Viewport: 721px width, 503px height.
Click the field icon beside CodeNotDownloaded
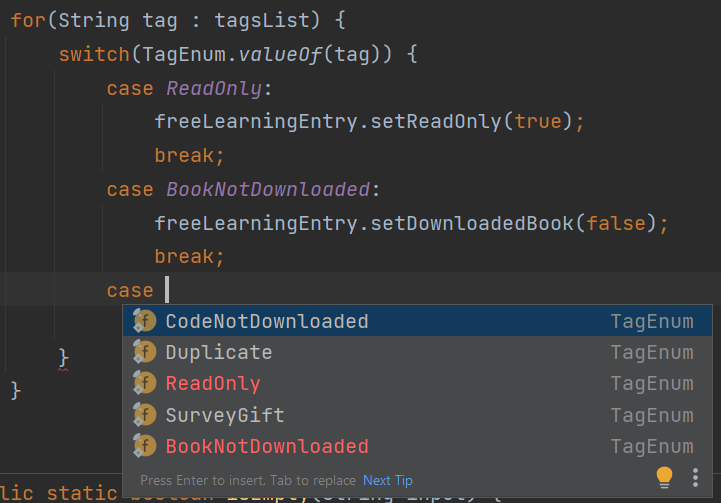pyautogui.click(x=144, y=321)
